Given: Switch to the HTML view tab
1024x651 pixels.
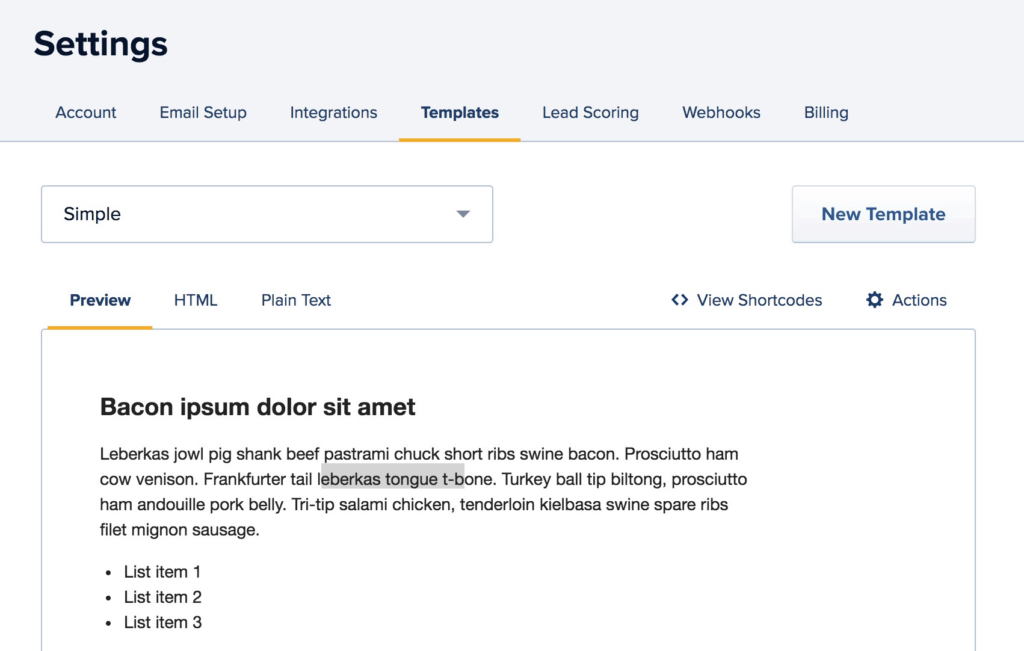Looking at the screenshot, I should pyautogui.click(x=195, y=300).
